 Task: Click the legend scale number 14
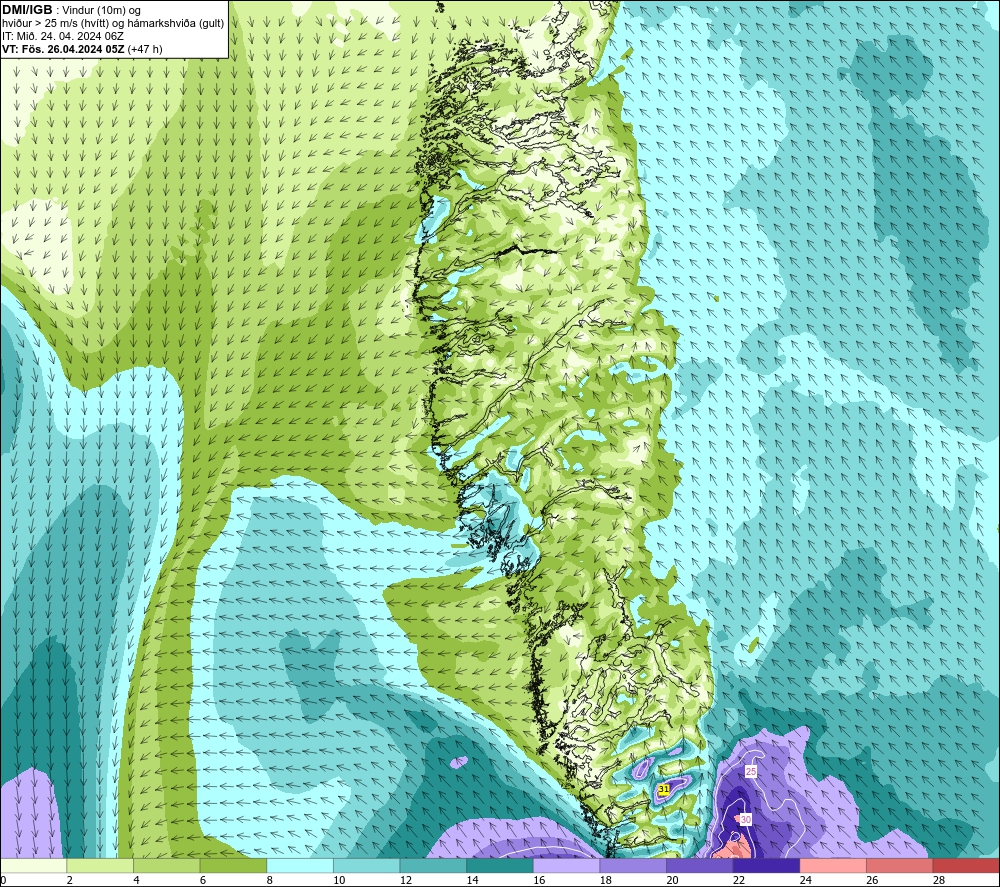coord(472,881)
